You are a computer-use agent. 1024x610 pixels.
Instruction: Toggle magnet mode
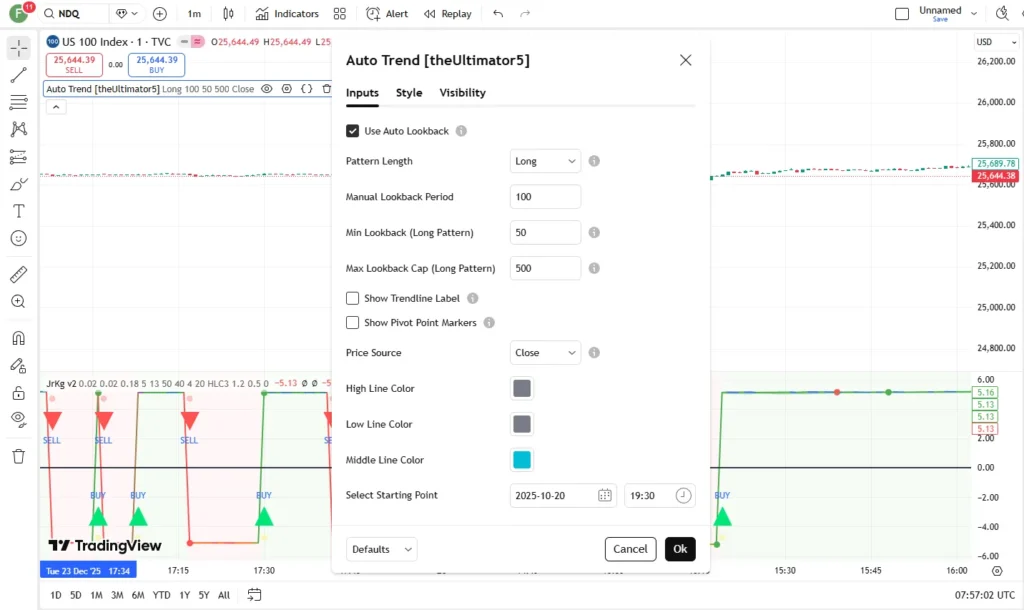[x=18, y=338]
